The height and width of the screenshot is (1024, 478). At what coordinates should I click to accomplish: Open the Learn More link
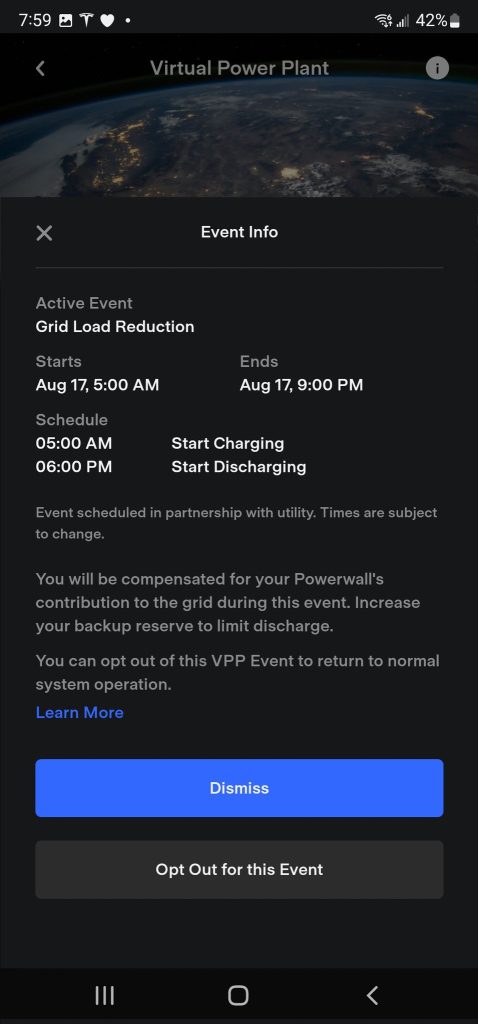pyautogui.click(x=80, y=712)
